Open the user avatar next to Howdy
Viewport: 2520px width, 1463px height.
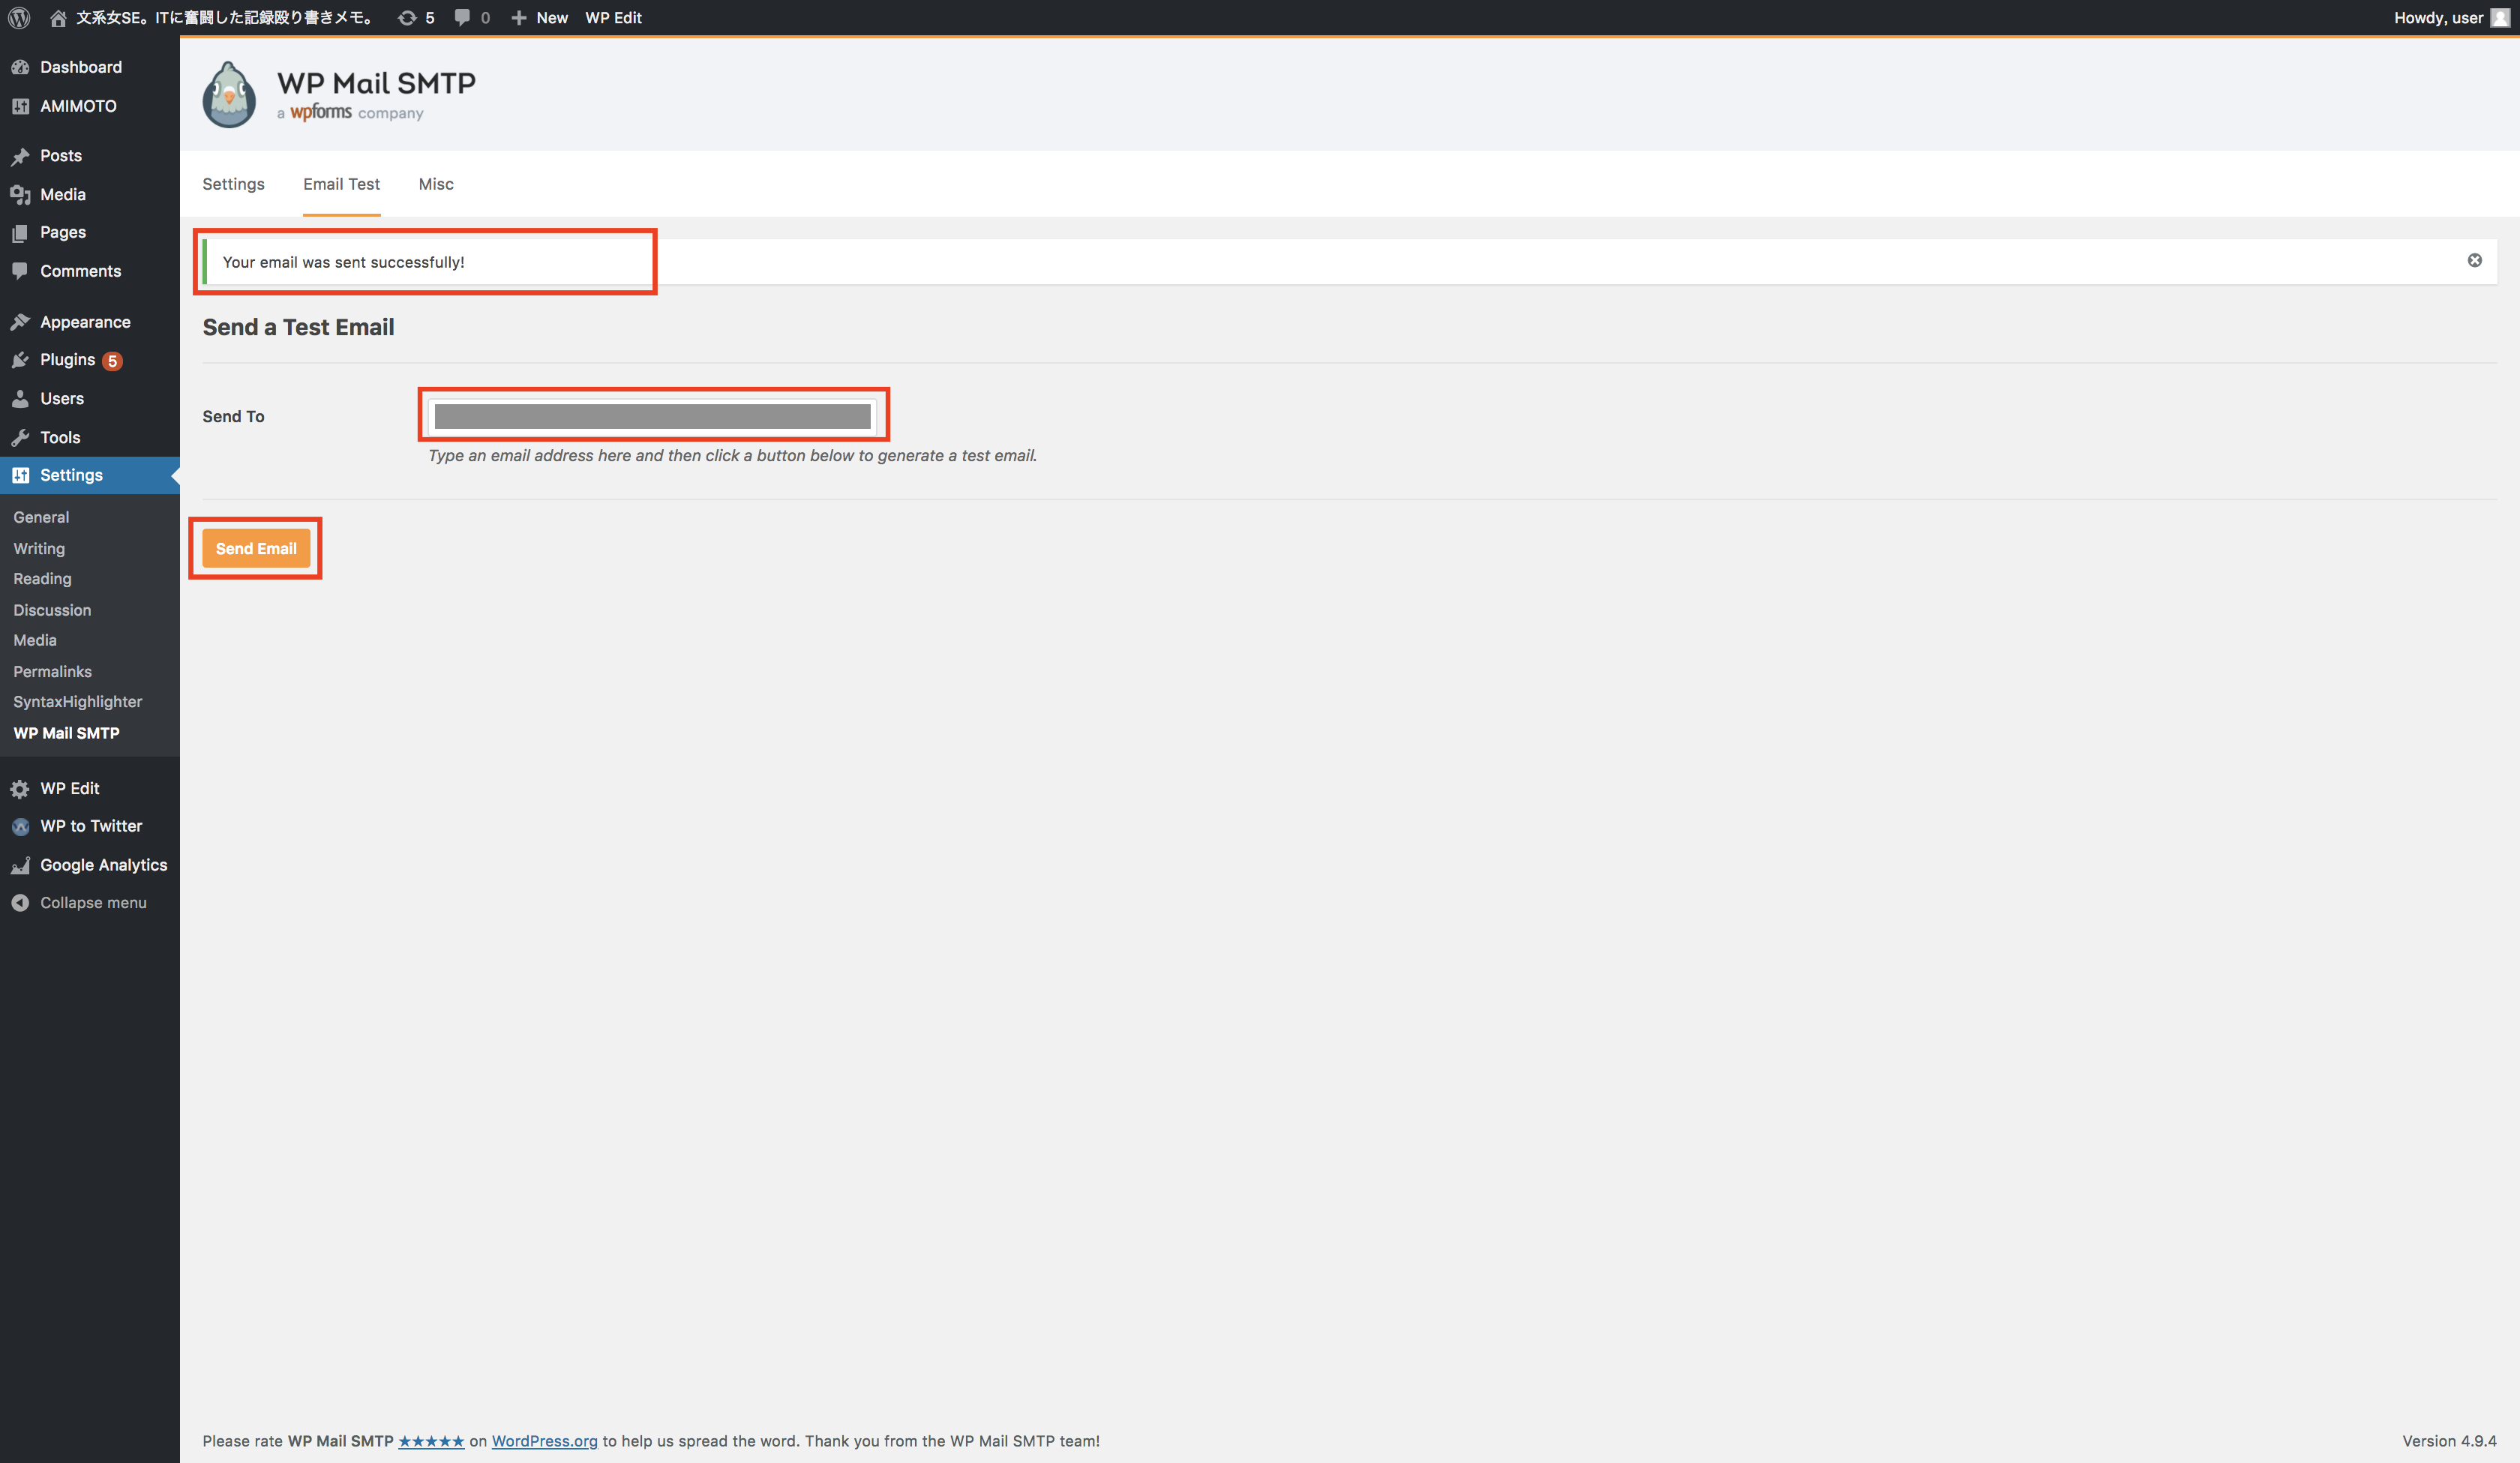pos(2499,18)
